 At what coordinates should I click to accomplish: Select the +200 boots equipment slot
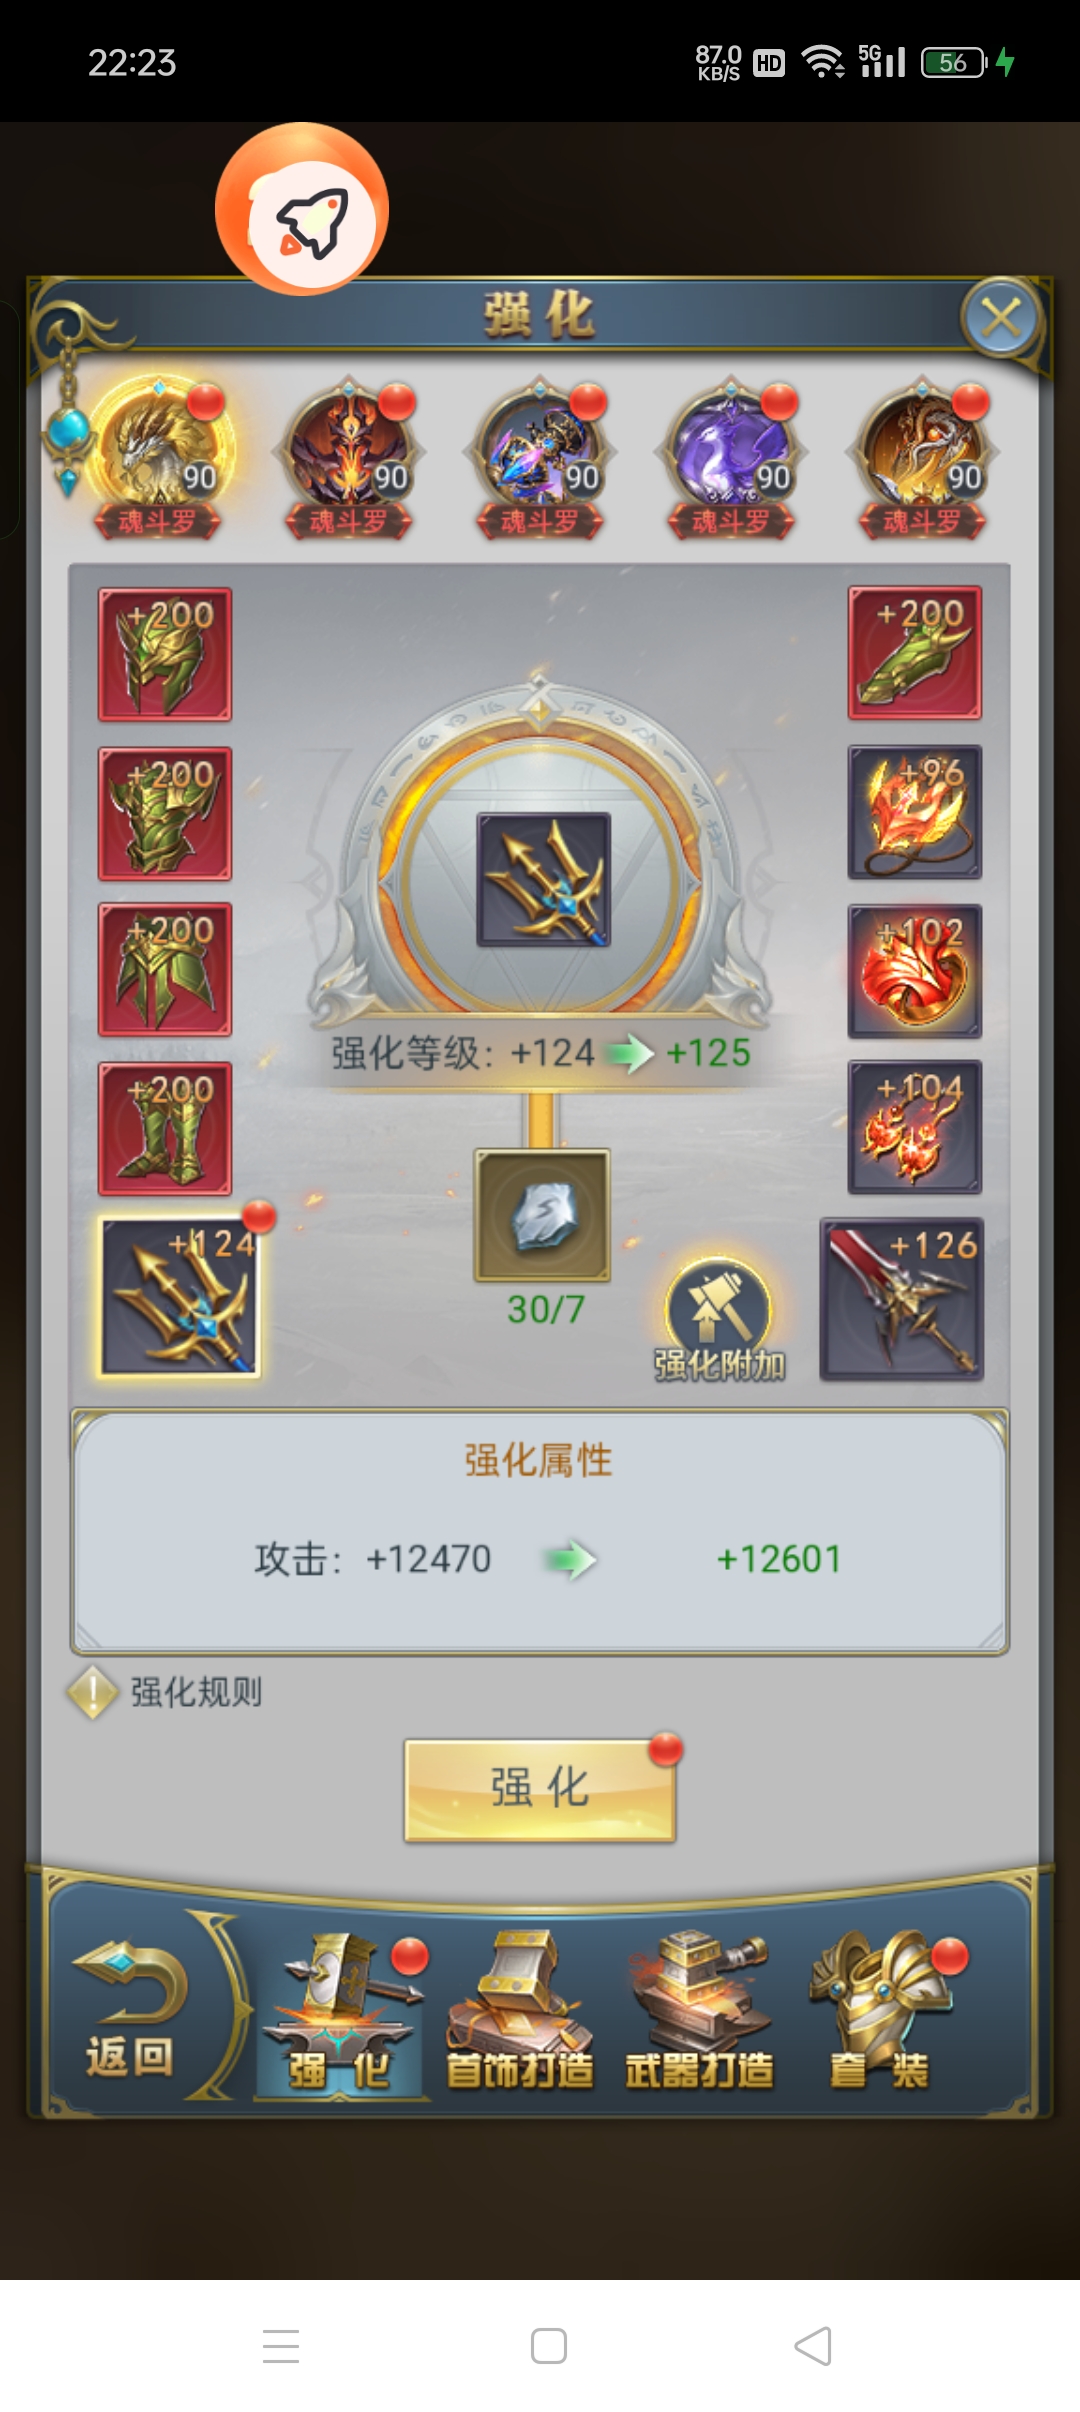coord(165,1129)
